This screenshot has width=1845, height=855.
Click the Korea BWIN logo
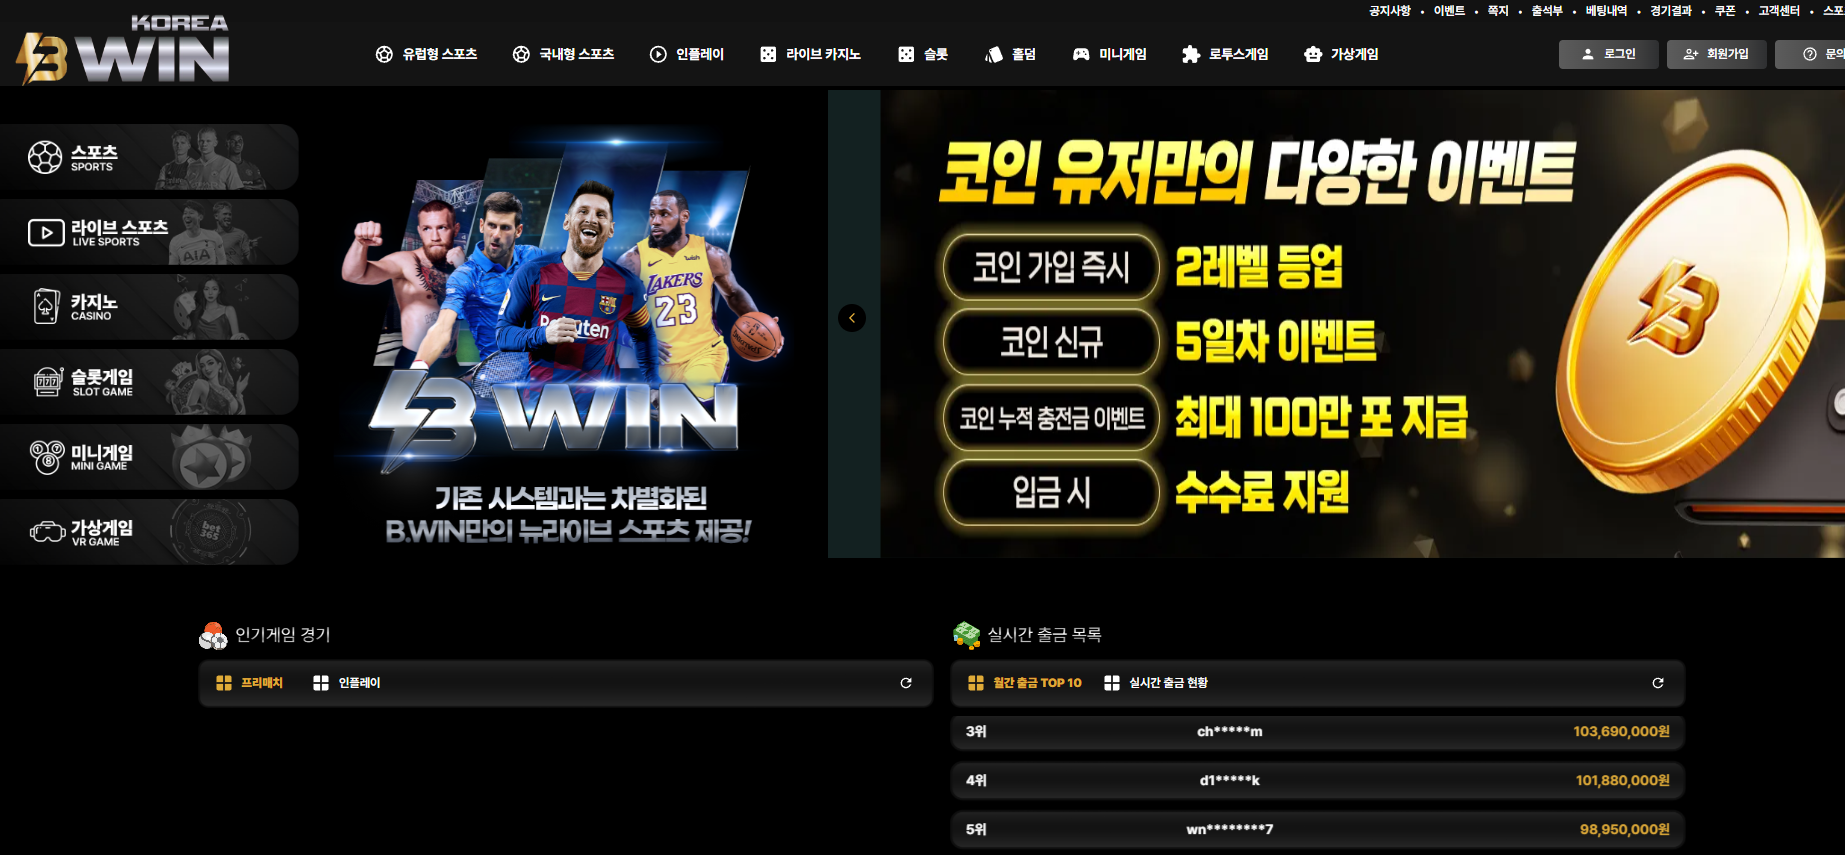click(123, 50)
